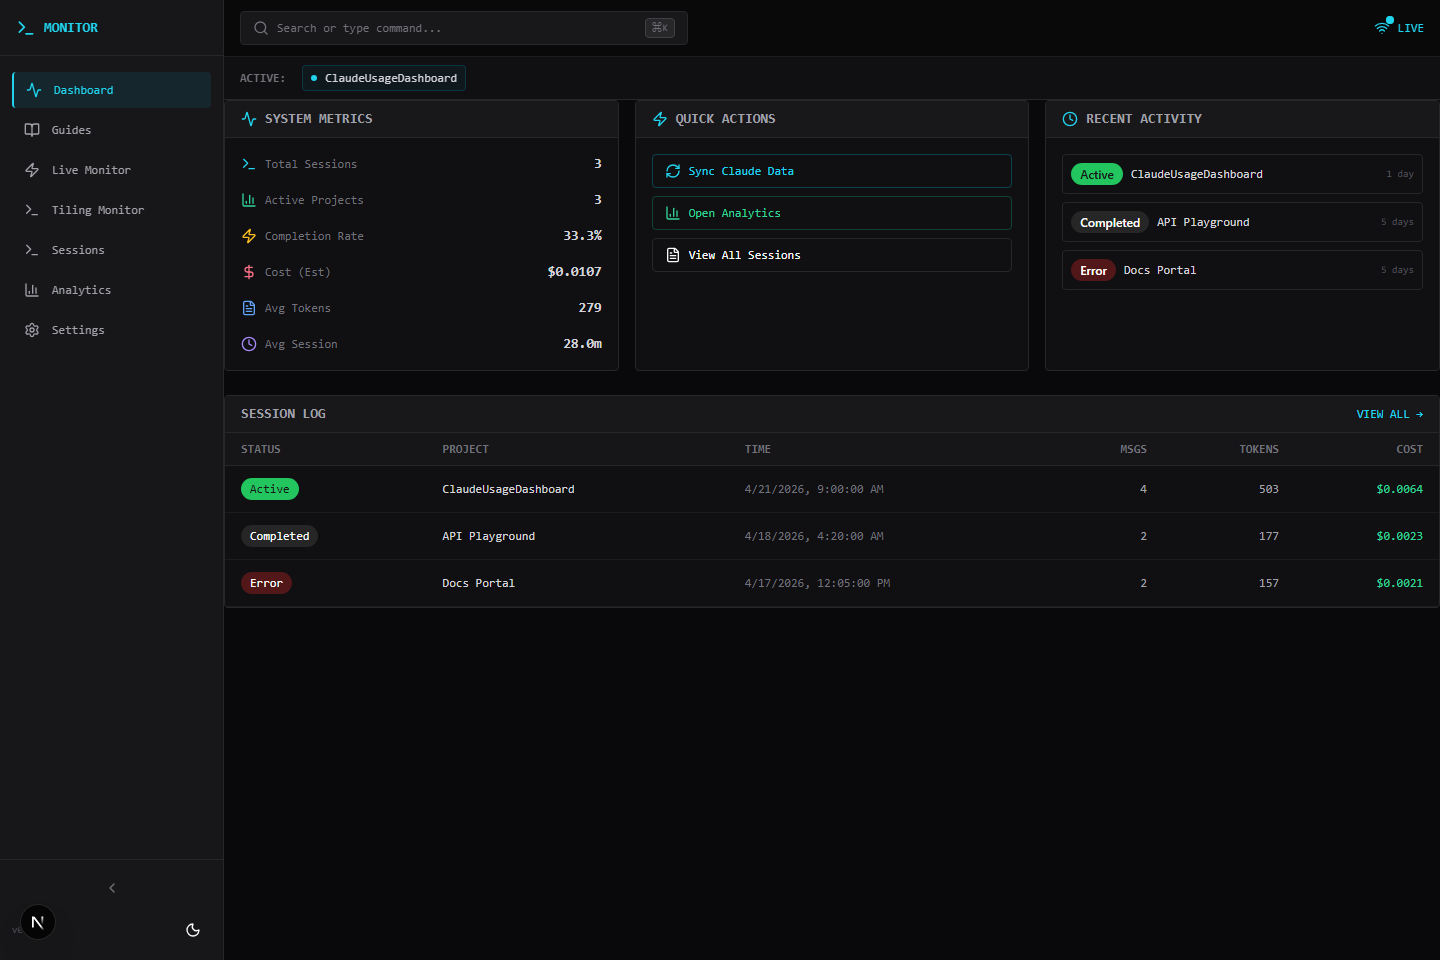Click the $0.0023 cost value

click(x=1399, y=536)
